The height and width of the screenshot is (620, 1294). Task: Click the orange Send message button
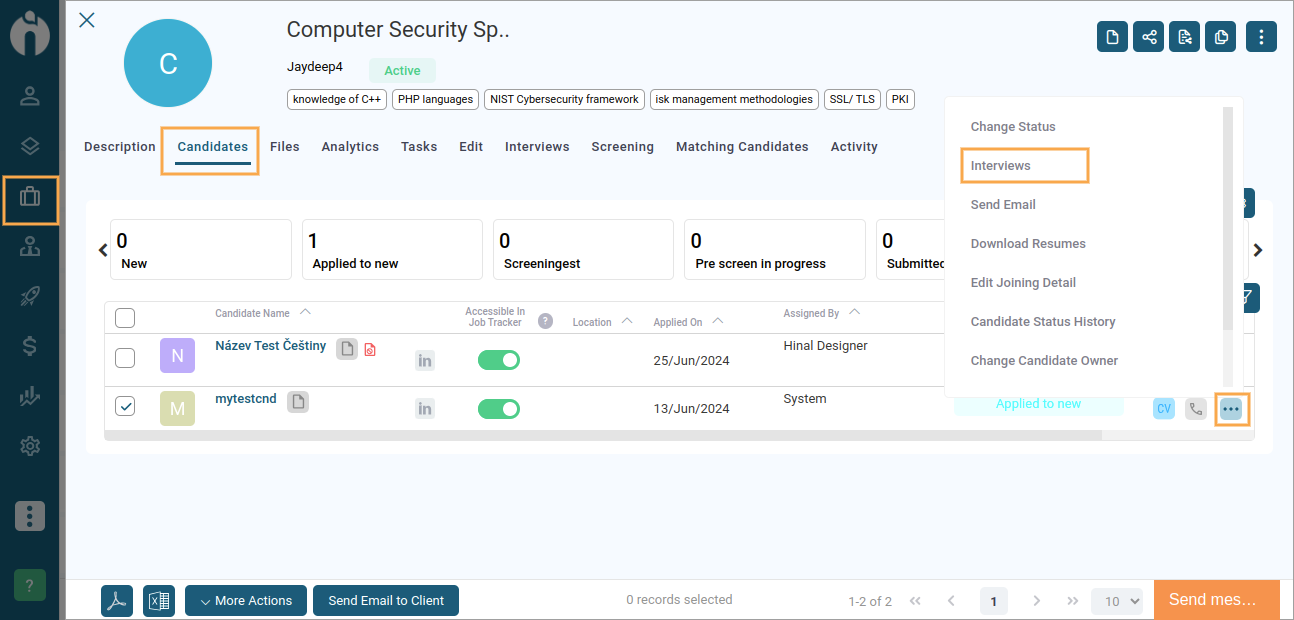(1216, 600)
